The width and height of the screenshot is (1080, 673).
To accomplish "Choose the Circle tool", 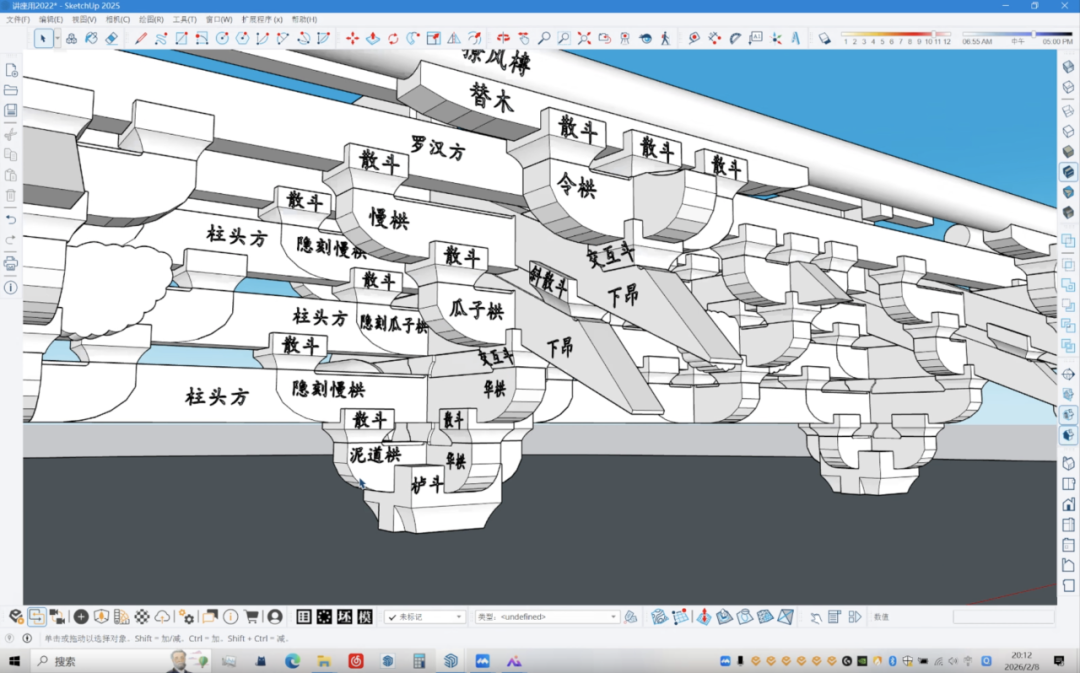I will click(x=222, y=39).
